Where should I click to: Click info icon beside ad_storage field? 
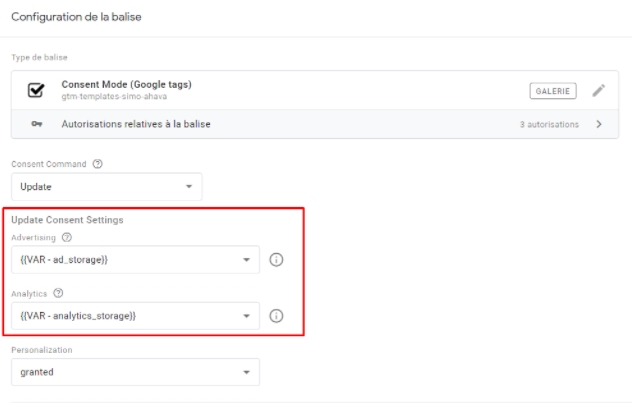[x=276, y=259]
